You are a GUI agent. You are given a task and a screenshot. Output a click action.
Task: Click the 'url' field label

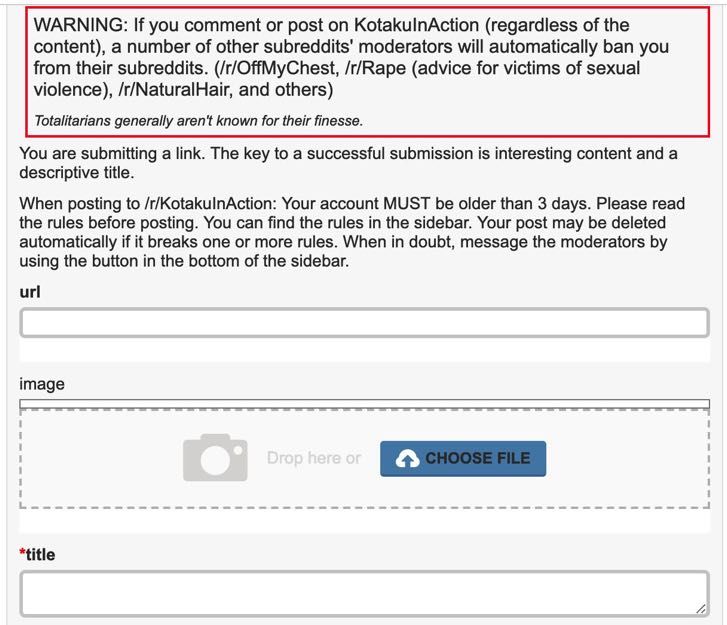click(30, 292)
